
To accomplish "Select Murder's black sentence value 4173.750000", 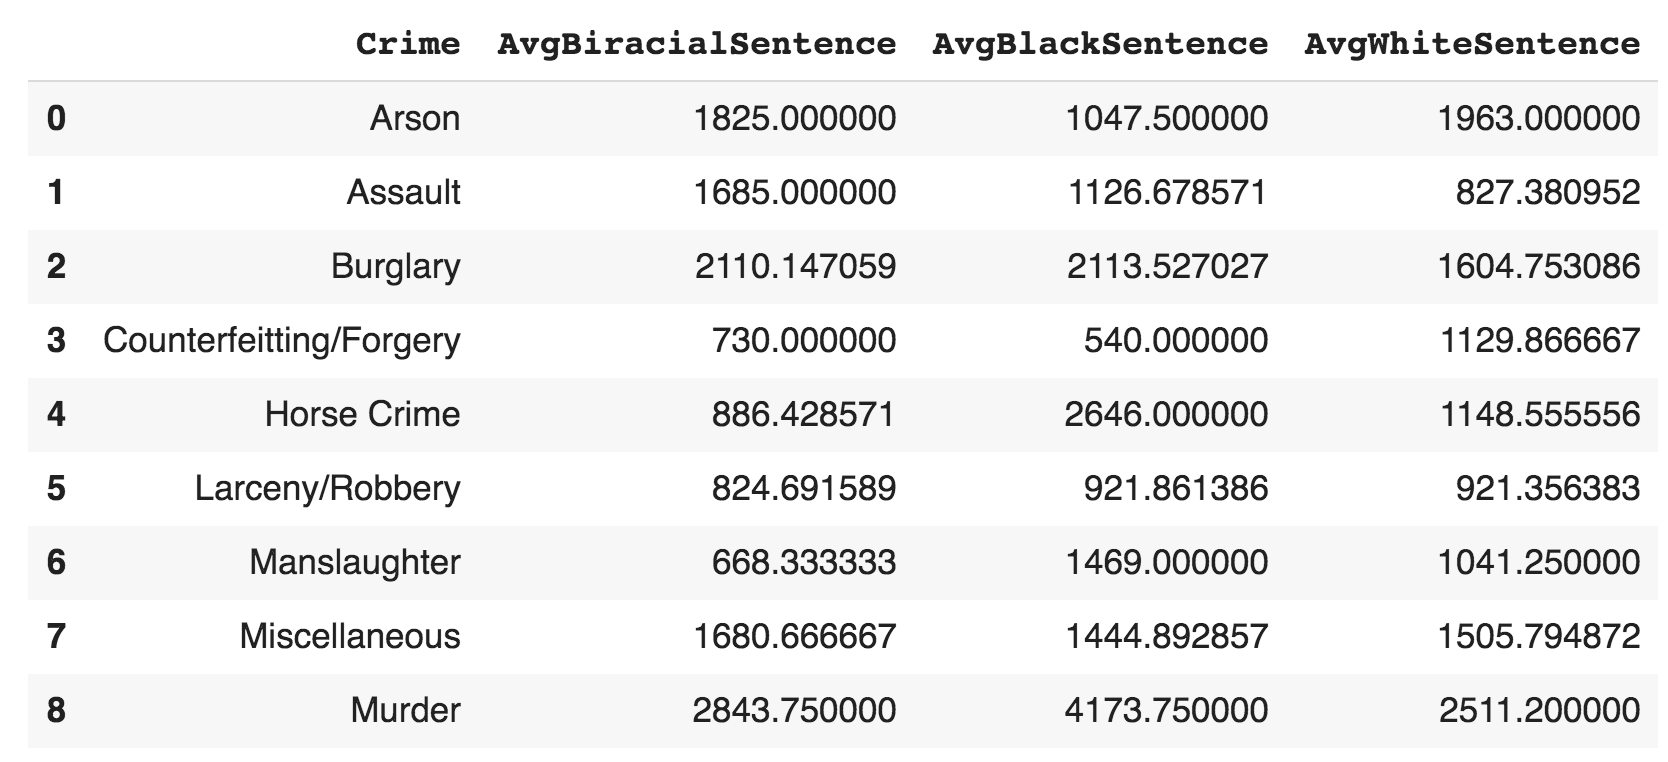I will [x=1166, y=710].
